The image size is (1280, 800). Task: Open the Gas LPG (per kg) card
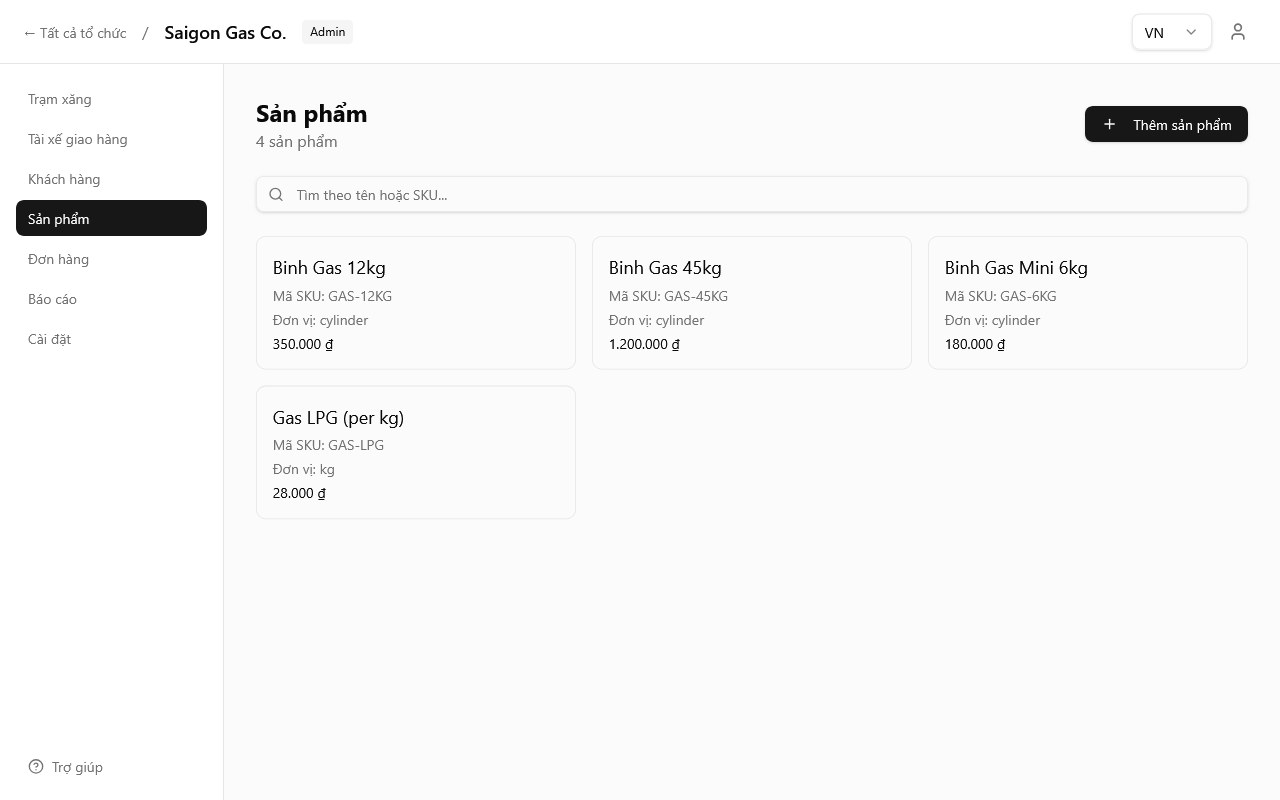(416, 452)
